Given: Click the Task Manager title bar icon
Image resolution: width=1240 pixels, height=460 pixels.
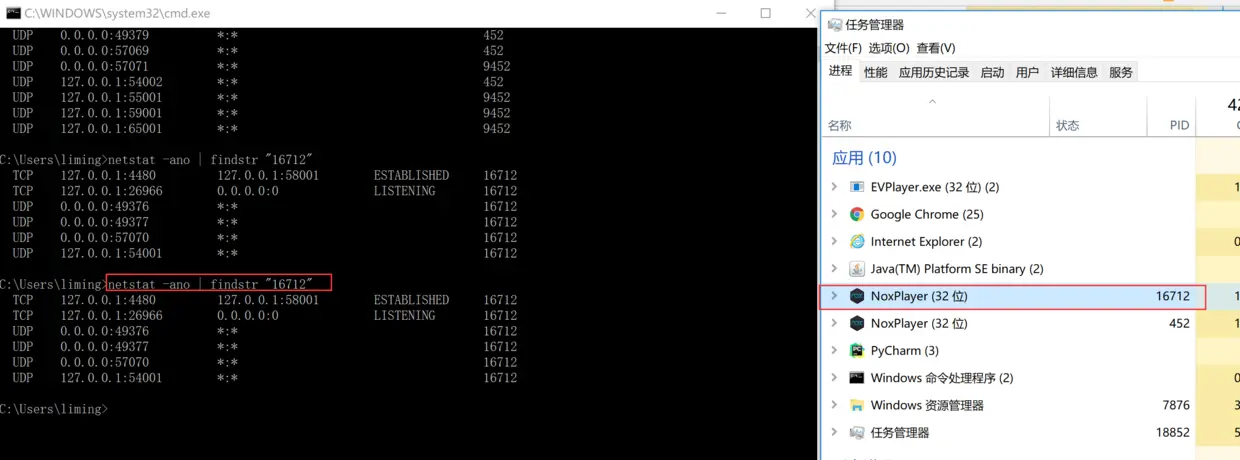Looking at the screenshot, I should [x=833, y=25].
